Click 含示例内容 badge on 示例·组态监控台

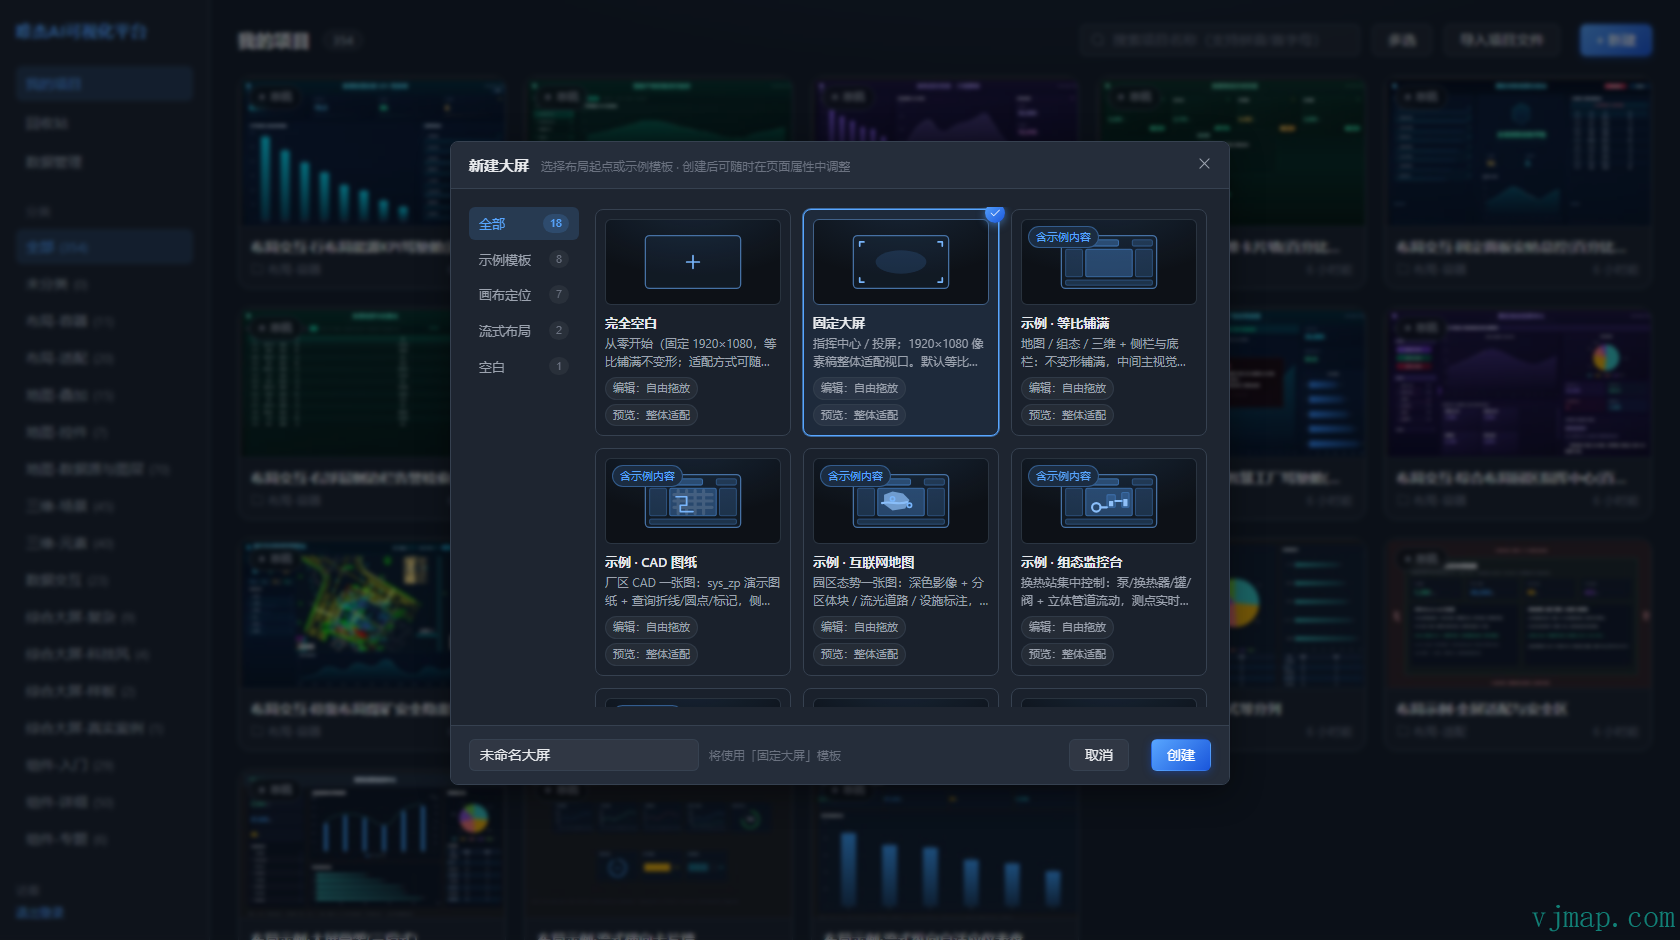click(x=1063, y=476)
